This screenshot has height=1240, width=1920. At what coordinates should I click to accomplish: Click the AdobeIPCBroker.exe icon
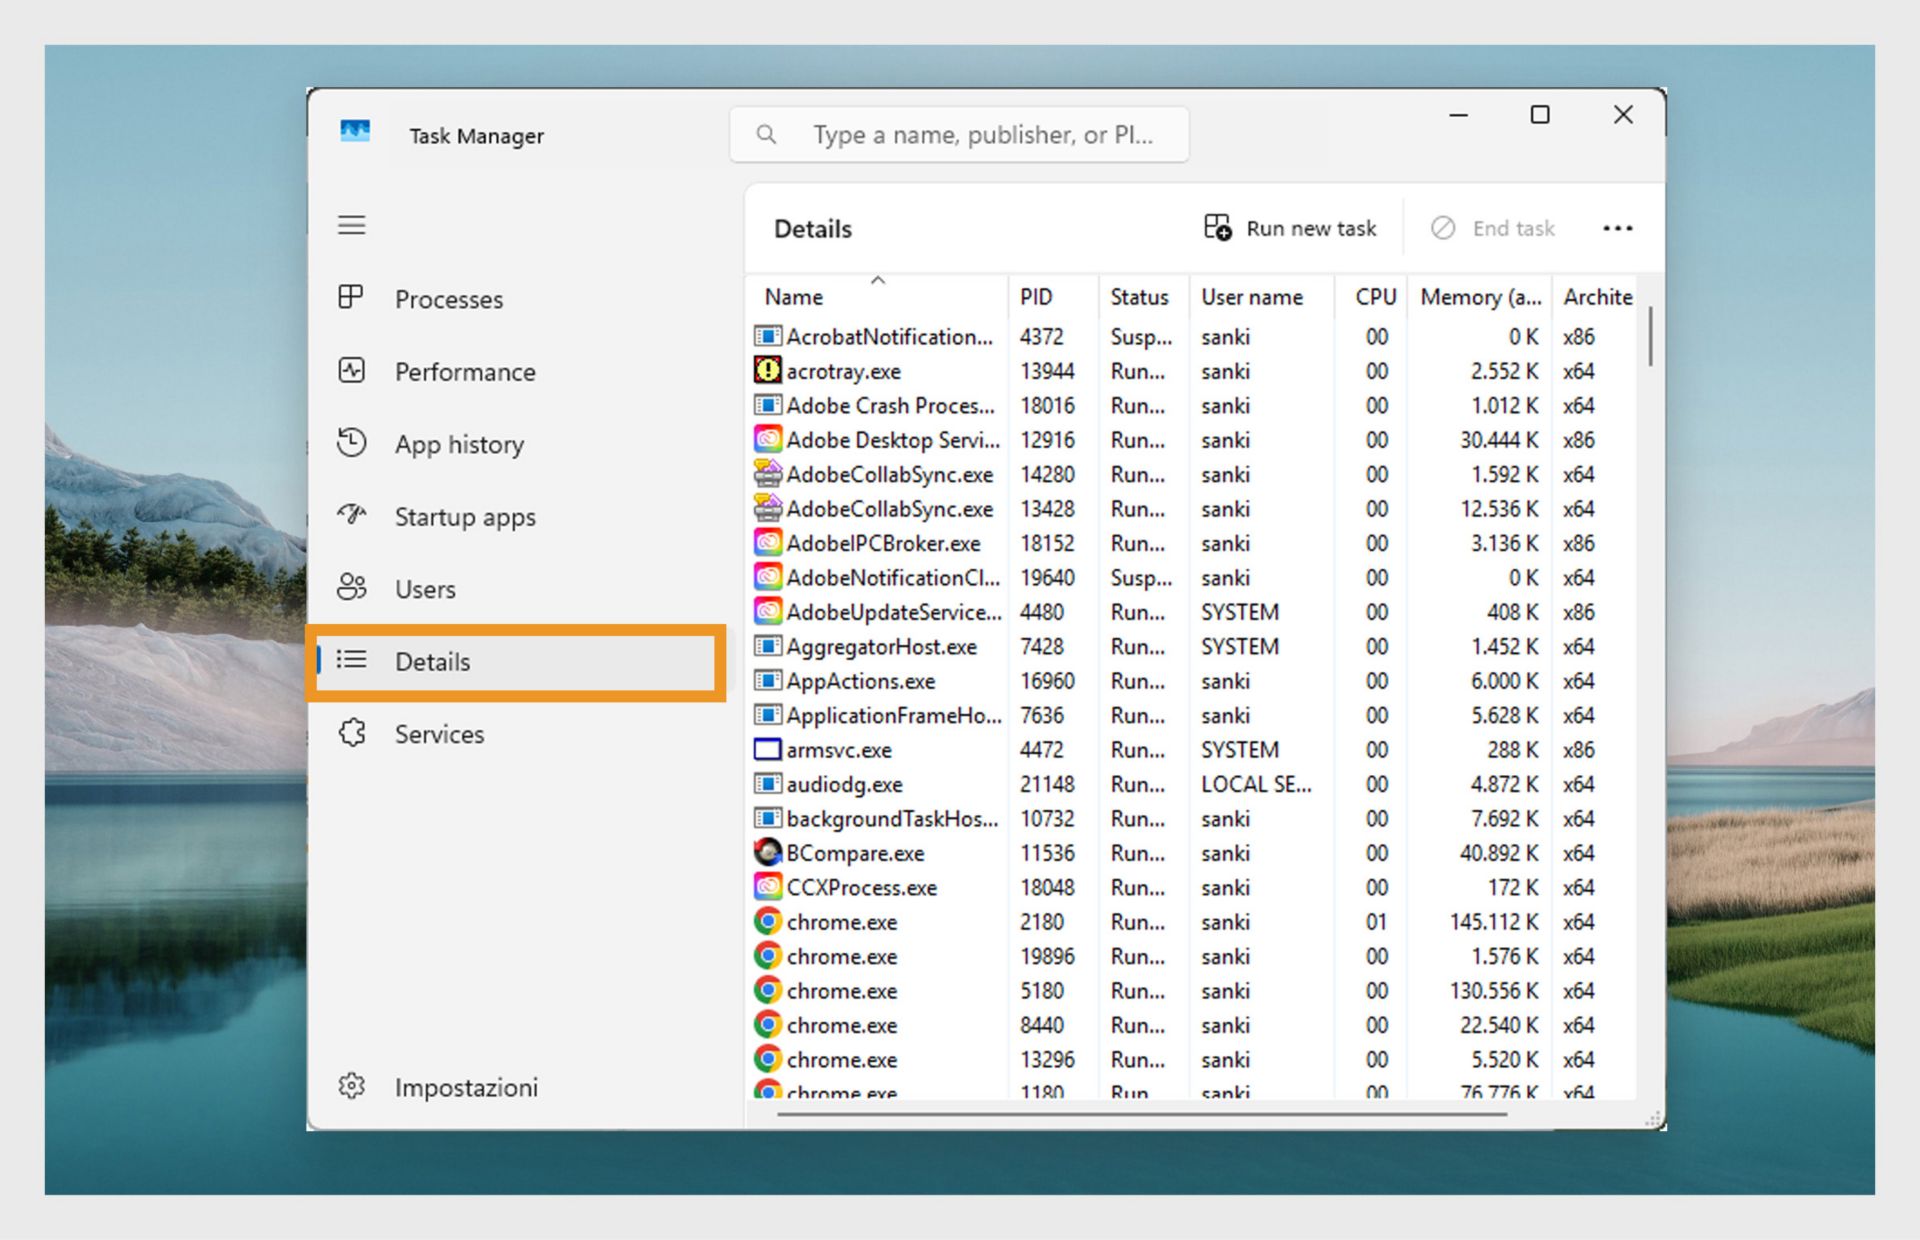tap(767, 543)
